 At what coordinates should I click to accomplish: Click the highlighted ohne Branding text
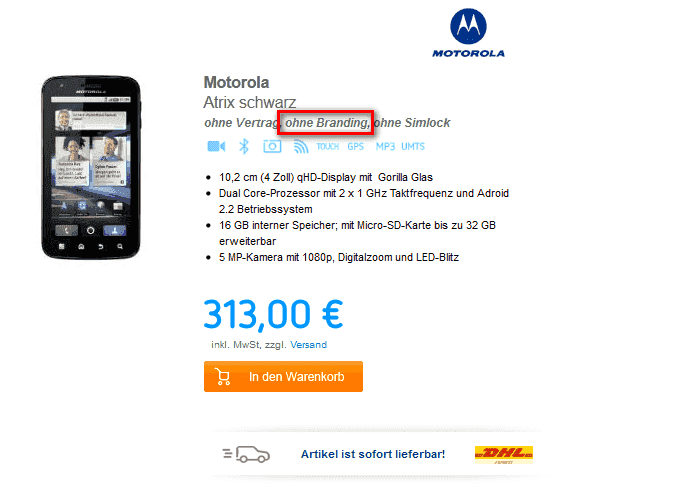click(x=325, y=122)
